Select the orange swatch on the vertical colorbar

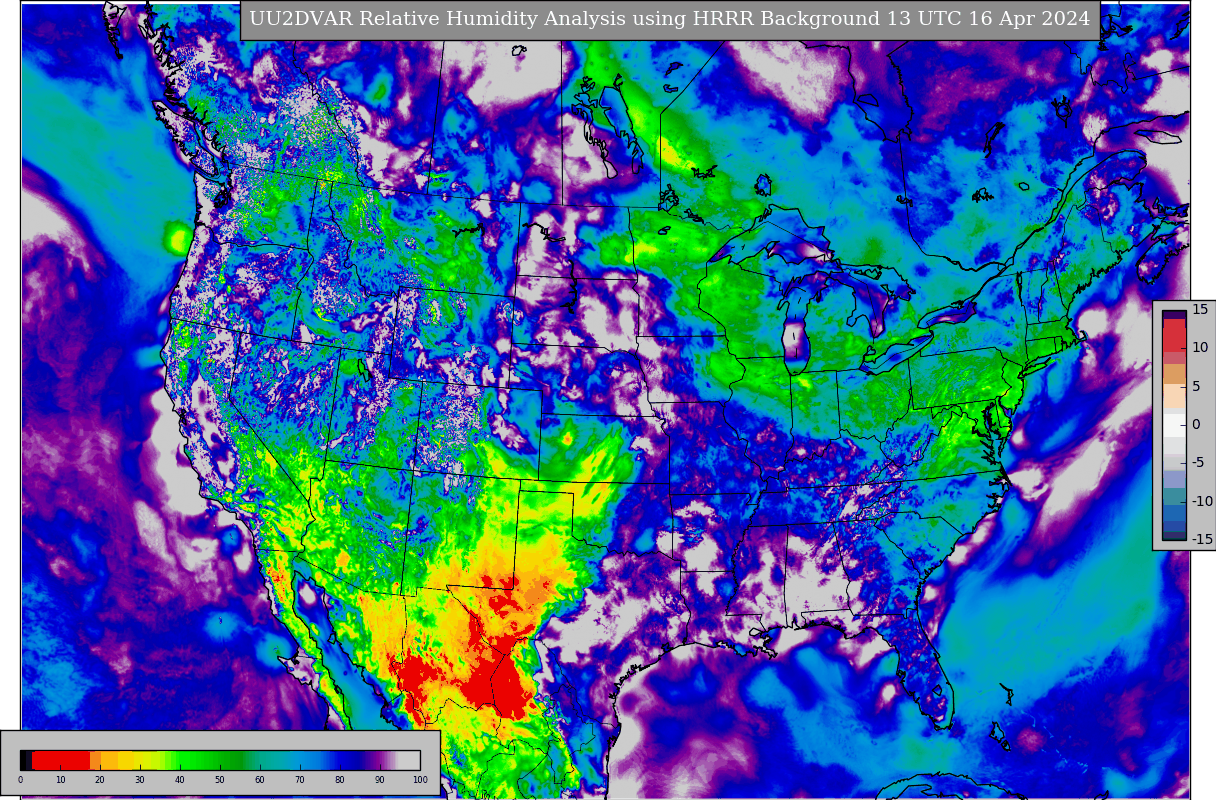click(x=1174, y=374)
